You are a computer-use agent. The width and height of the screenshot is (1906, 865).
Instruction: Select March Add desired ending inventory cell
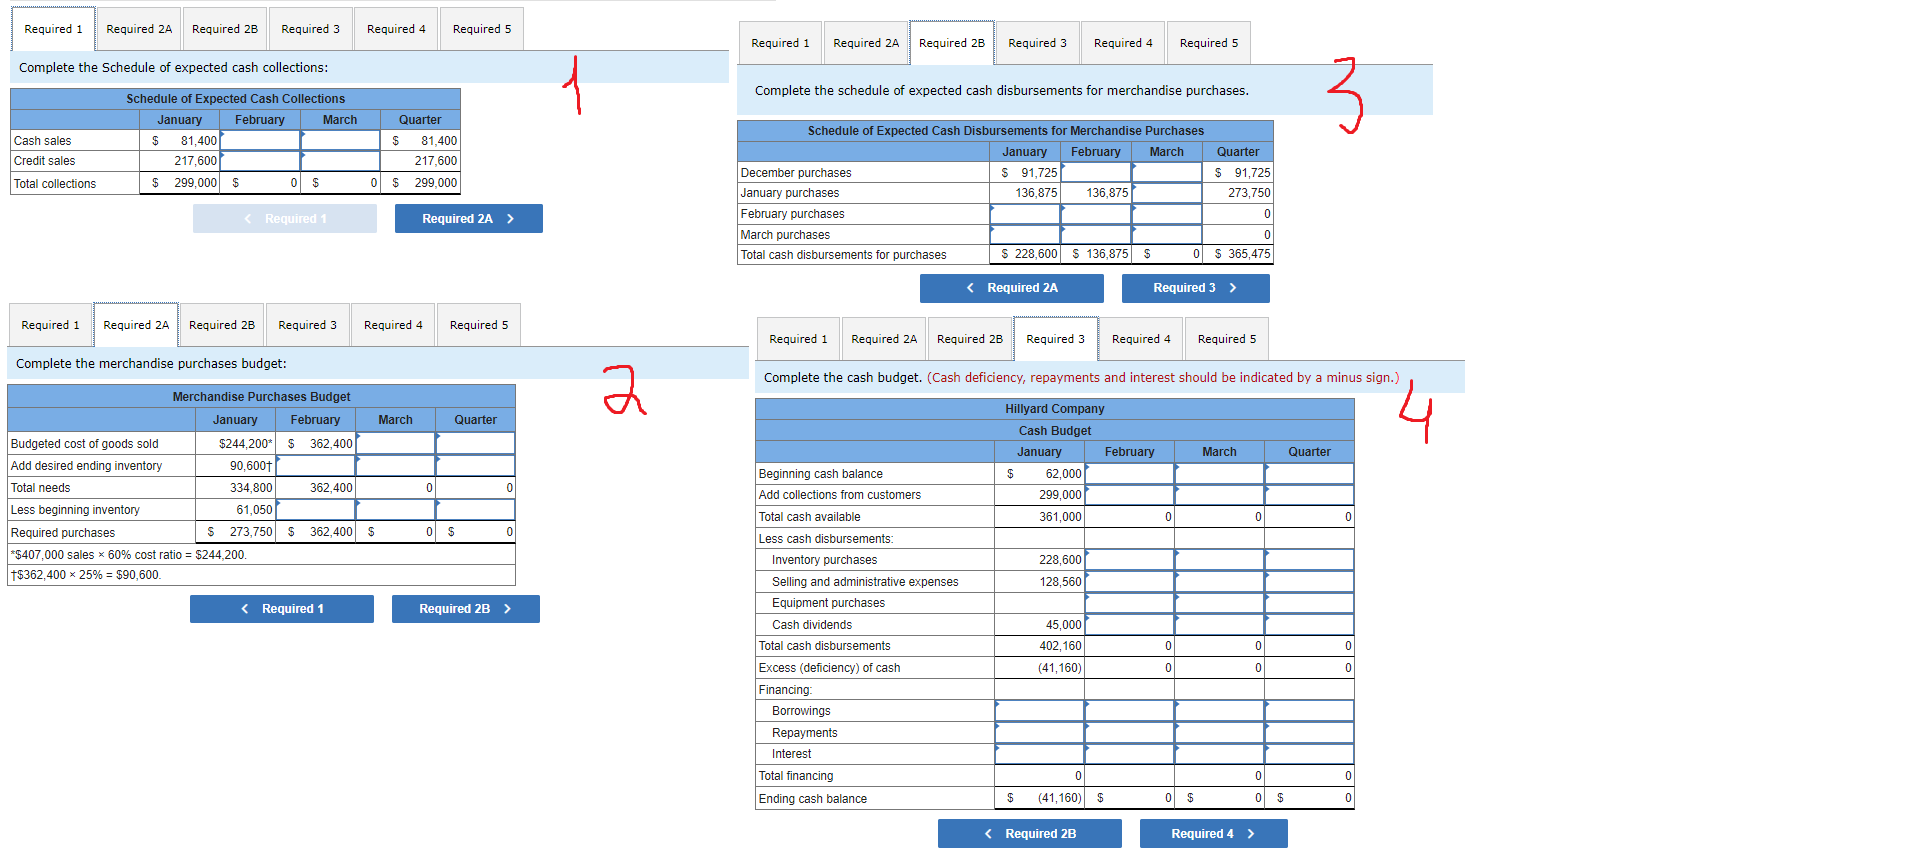point(396,465)
